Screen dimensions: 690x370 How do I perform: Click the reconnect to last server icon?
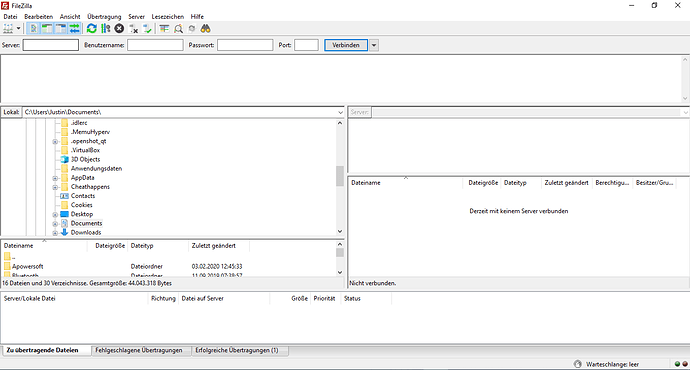point(147,29)
